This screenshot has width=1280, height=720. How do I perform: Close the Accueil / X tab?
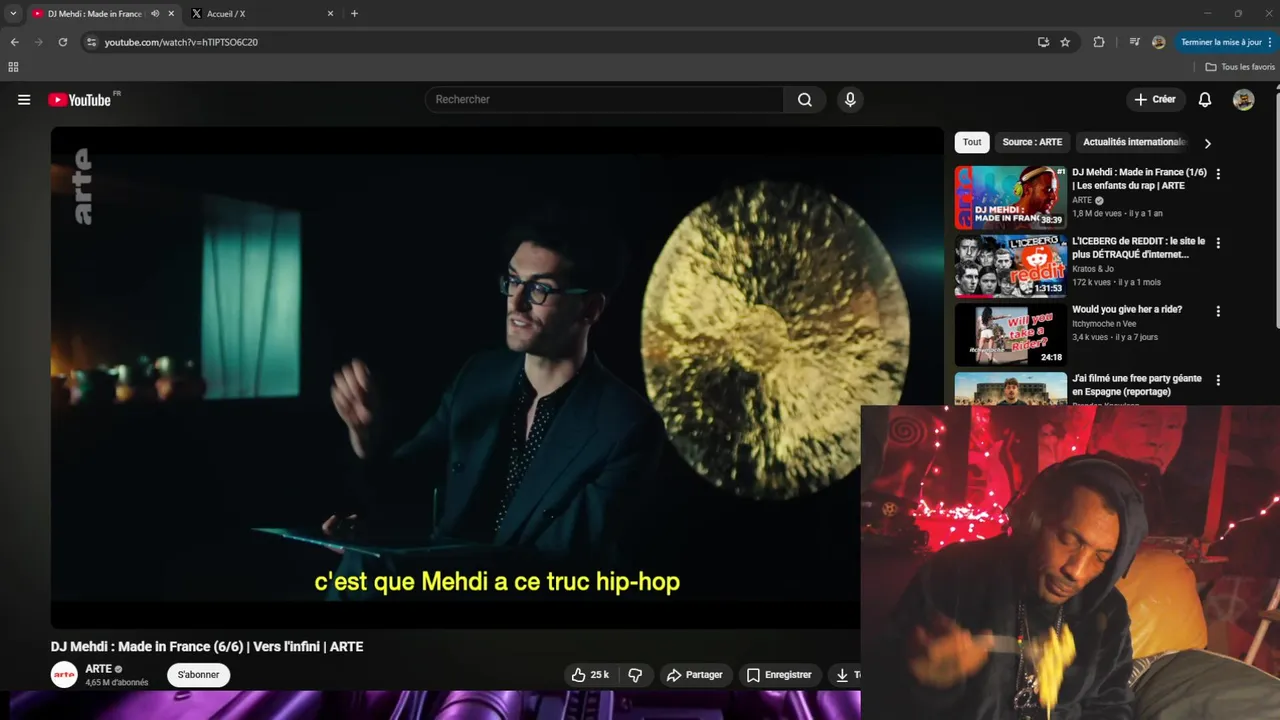point(330,14)
